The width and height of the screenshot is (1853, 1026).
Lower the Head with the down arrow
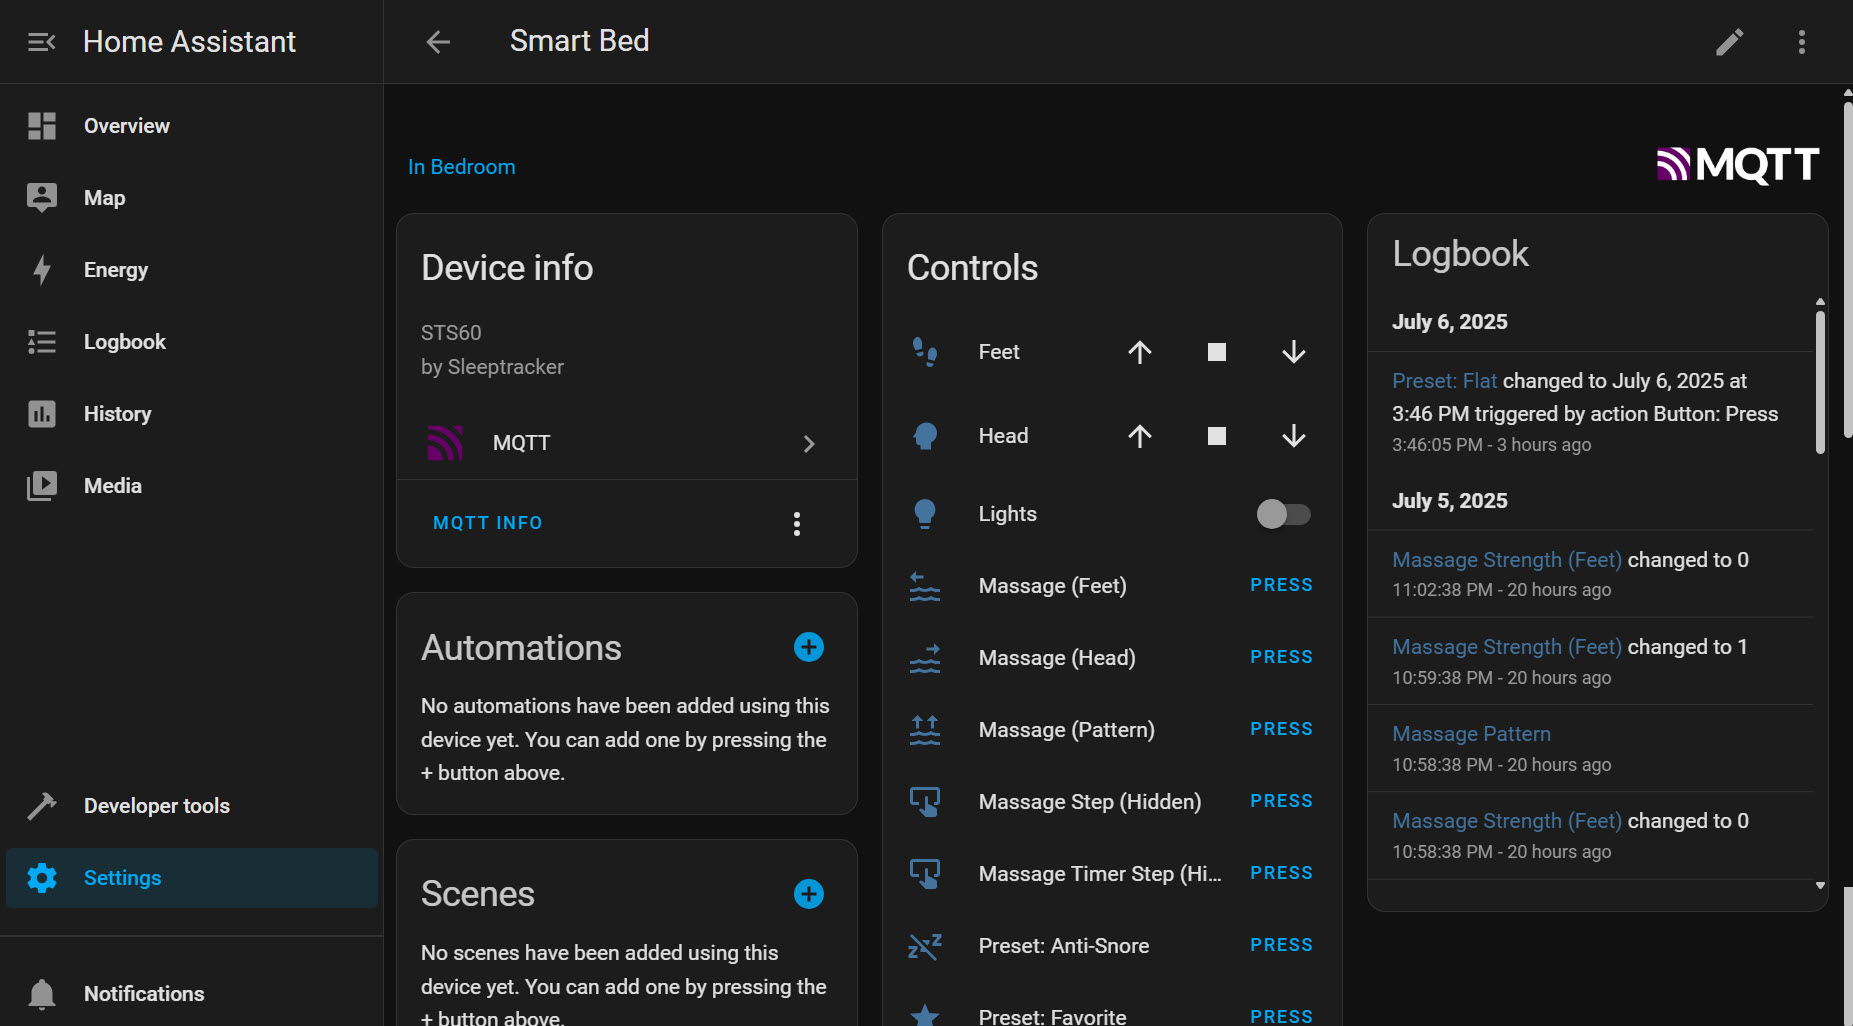pos(1294,436)
